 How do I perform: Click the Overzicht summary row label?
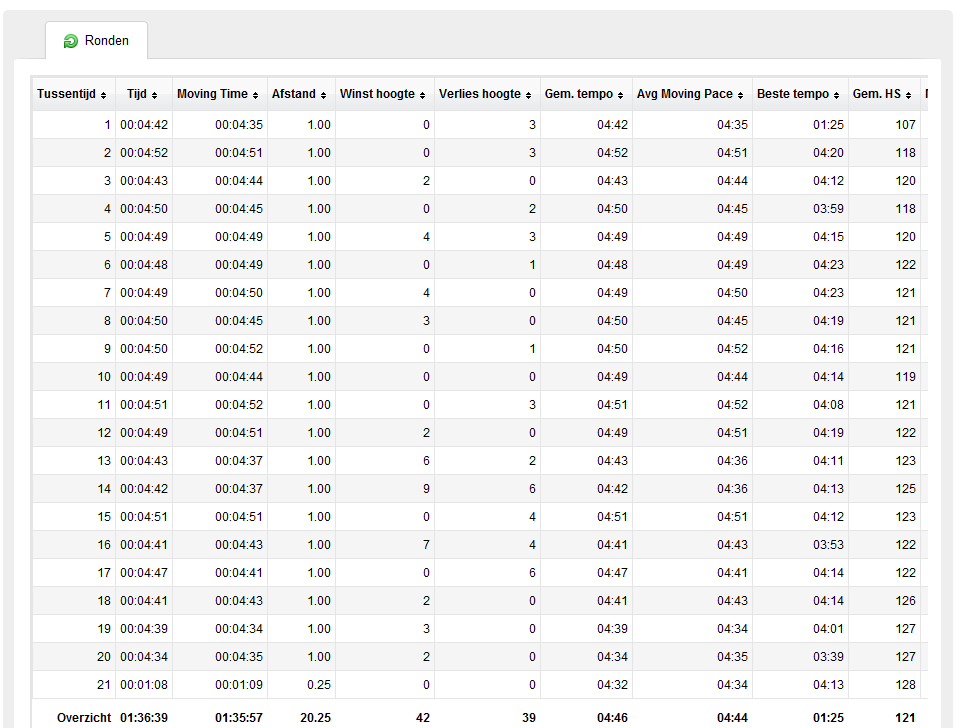[84, 719]
